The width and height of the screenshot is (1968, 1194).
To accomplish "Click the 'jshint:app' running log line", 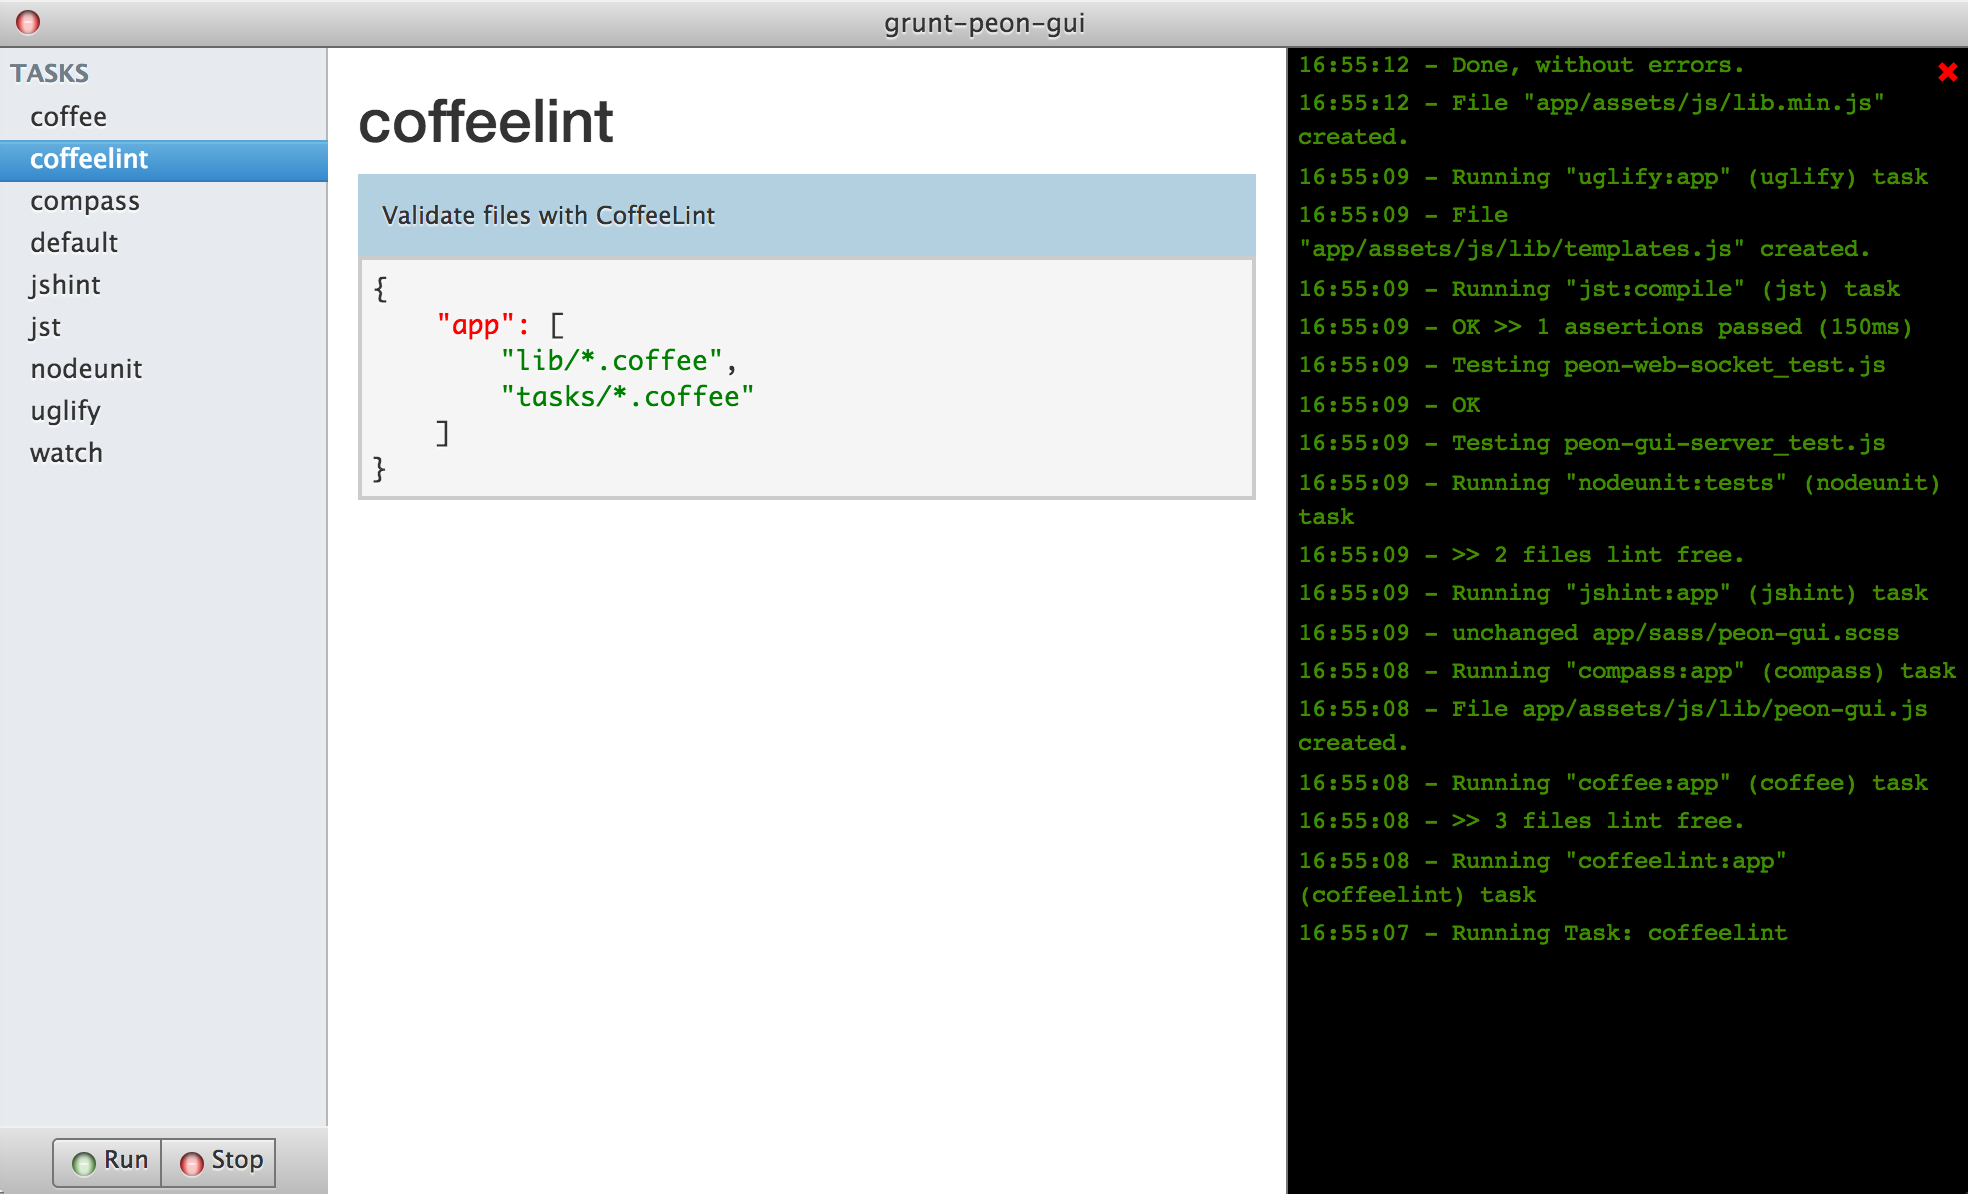I will point(1613,593).
